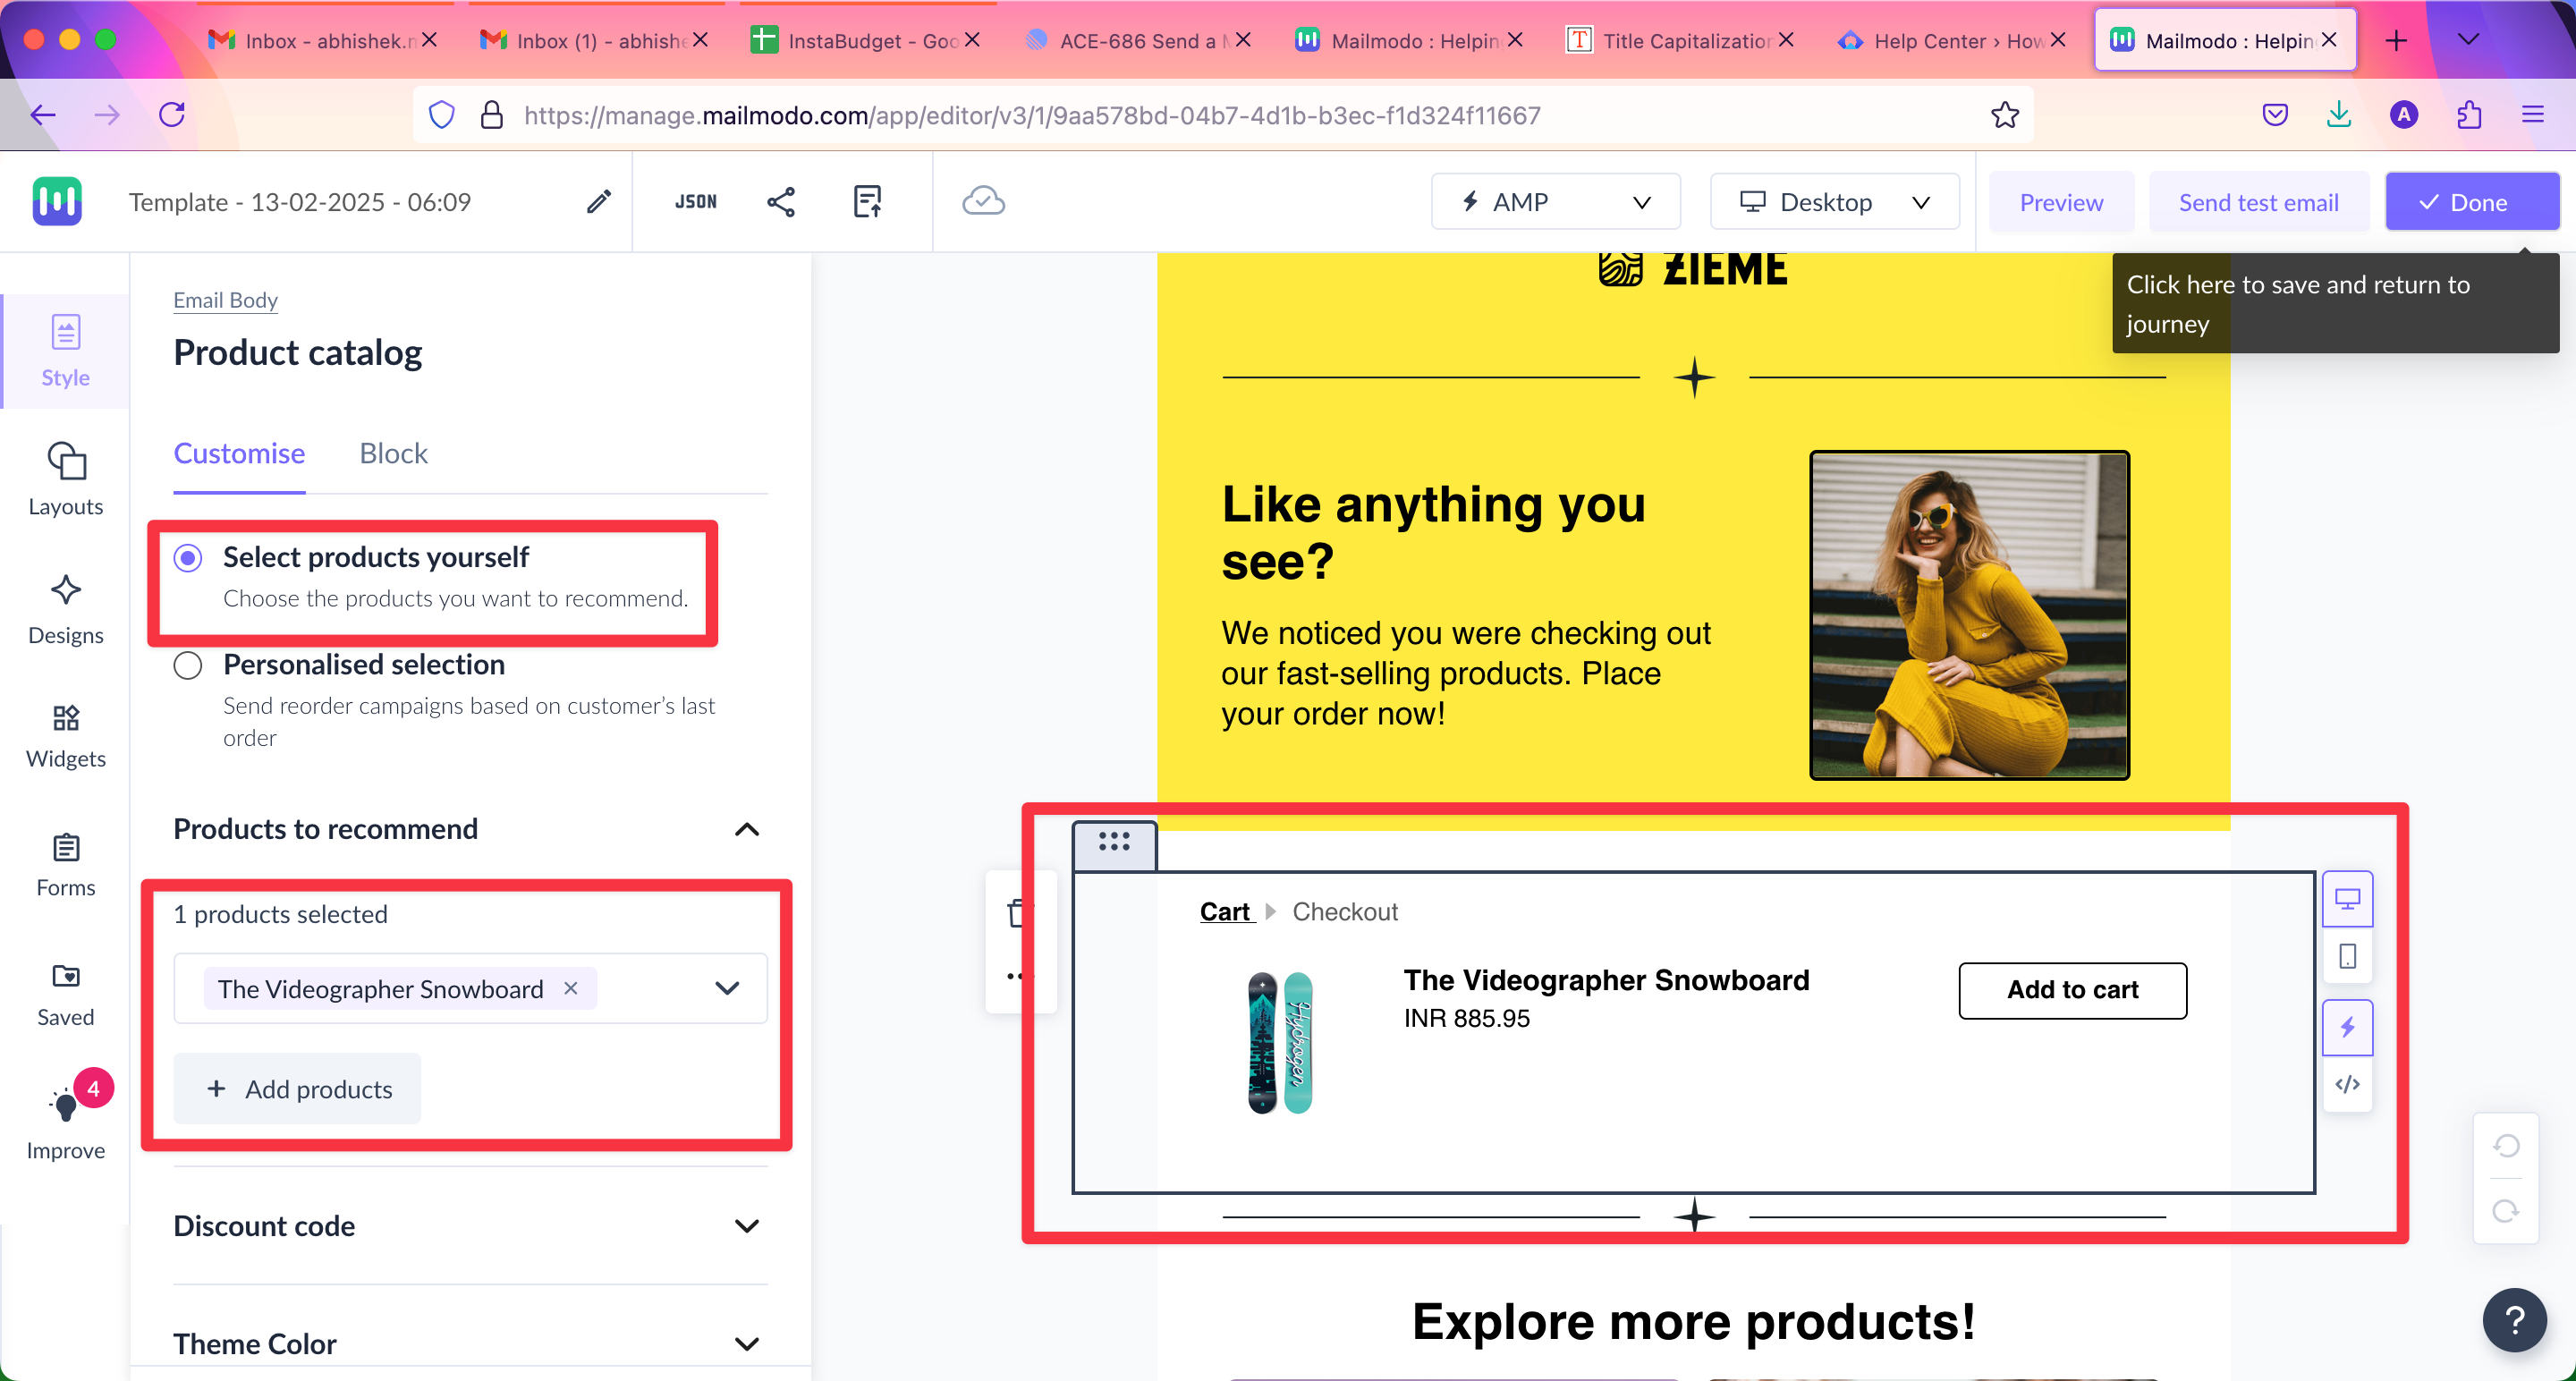Click the share template icon
This screenshot has height=1381, width=2576.
780,201
